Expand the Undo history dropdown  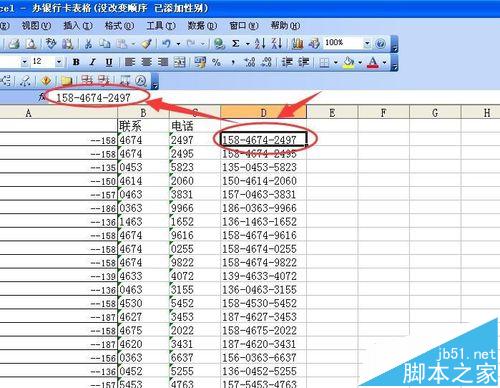(x=179, y=44)
